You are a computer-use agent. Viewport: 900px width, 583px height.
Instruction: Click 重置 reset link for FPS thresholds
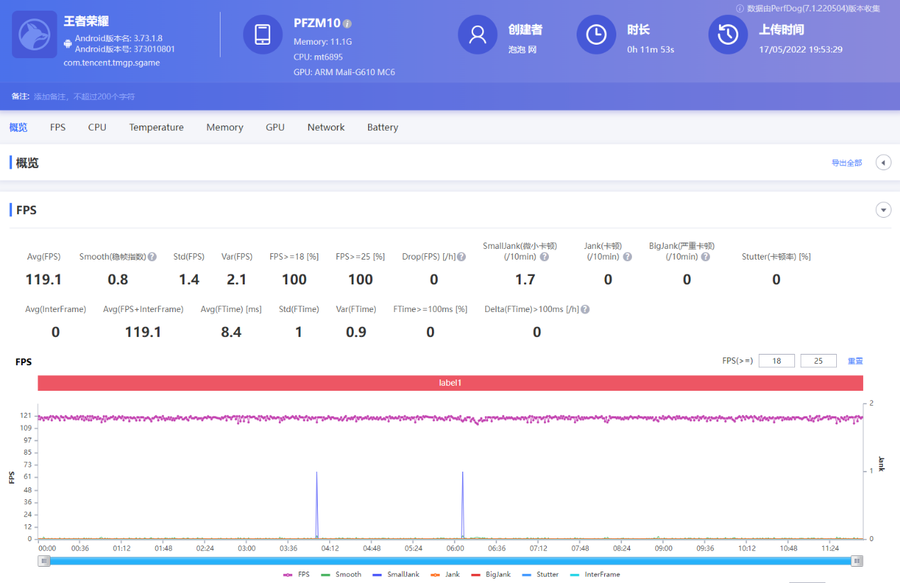[855, 361]
